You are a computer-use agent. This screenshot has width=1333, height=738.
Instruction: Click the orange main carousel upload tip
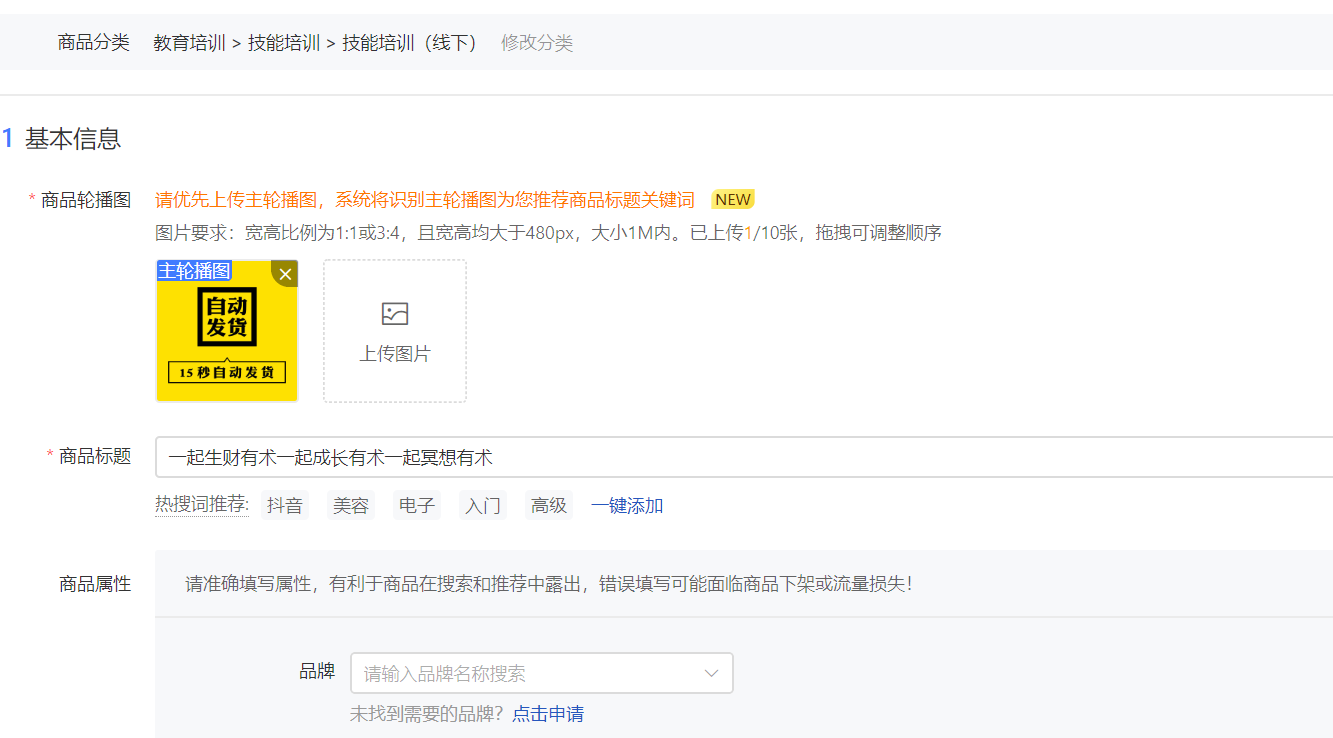tap(425, 200)
